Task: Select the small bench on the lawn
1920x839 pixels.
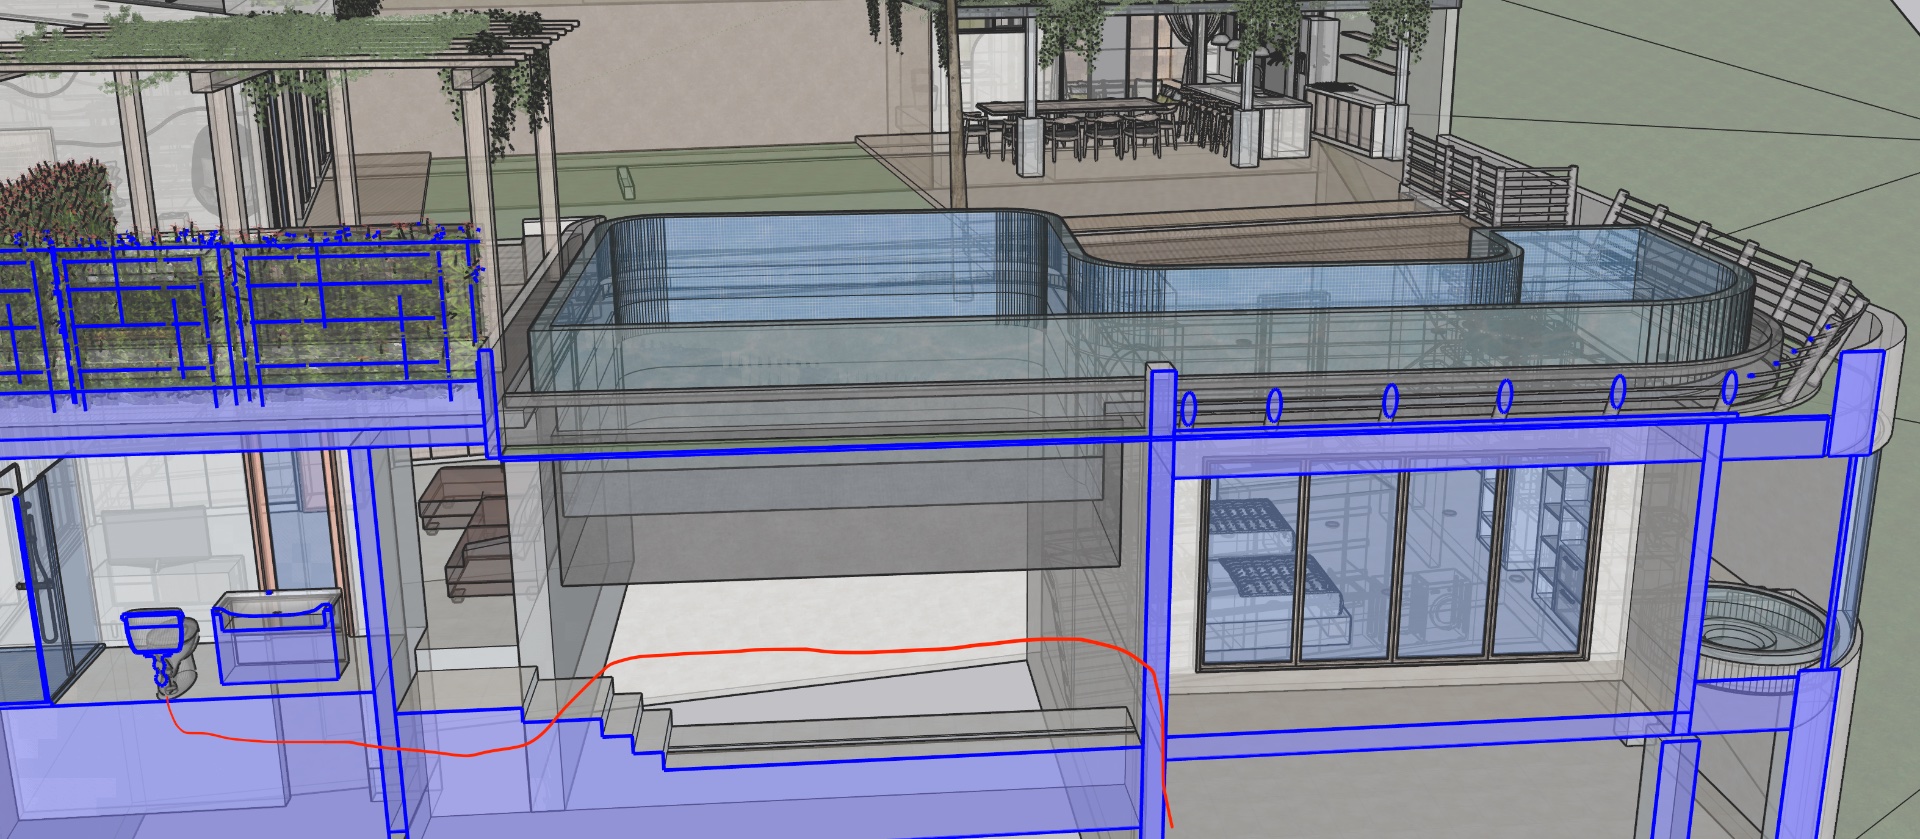Action: click(x=628, y=181)
